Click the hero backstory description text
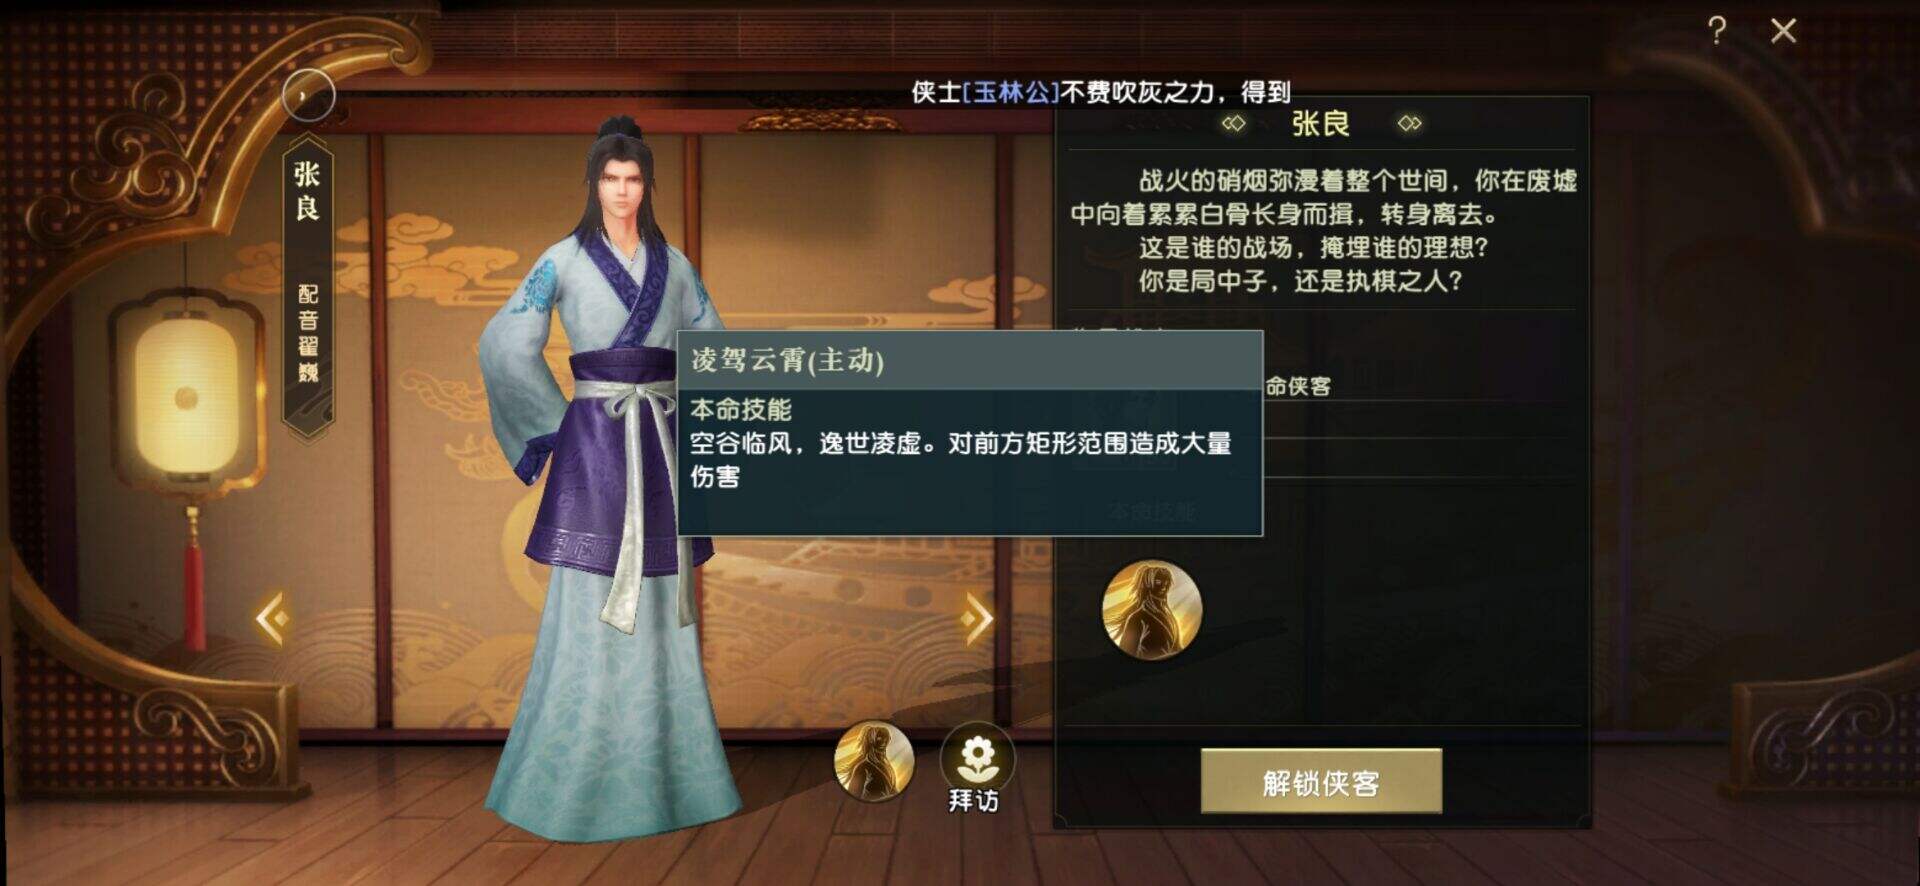This screenshot has width=1920, height=886. pos(1322,230)
